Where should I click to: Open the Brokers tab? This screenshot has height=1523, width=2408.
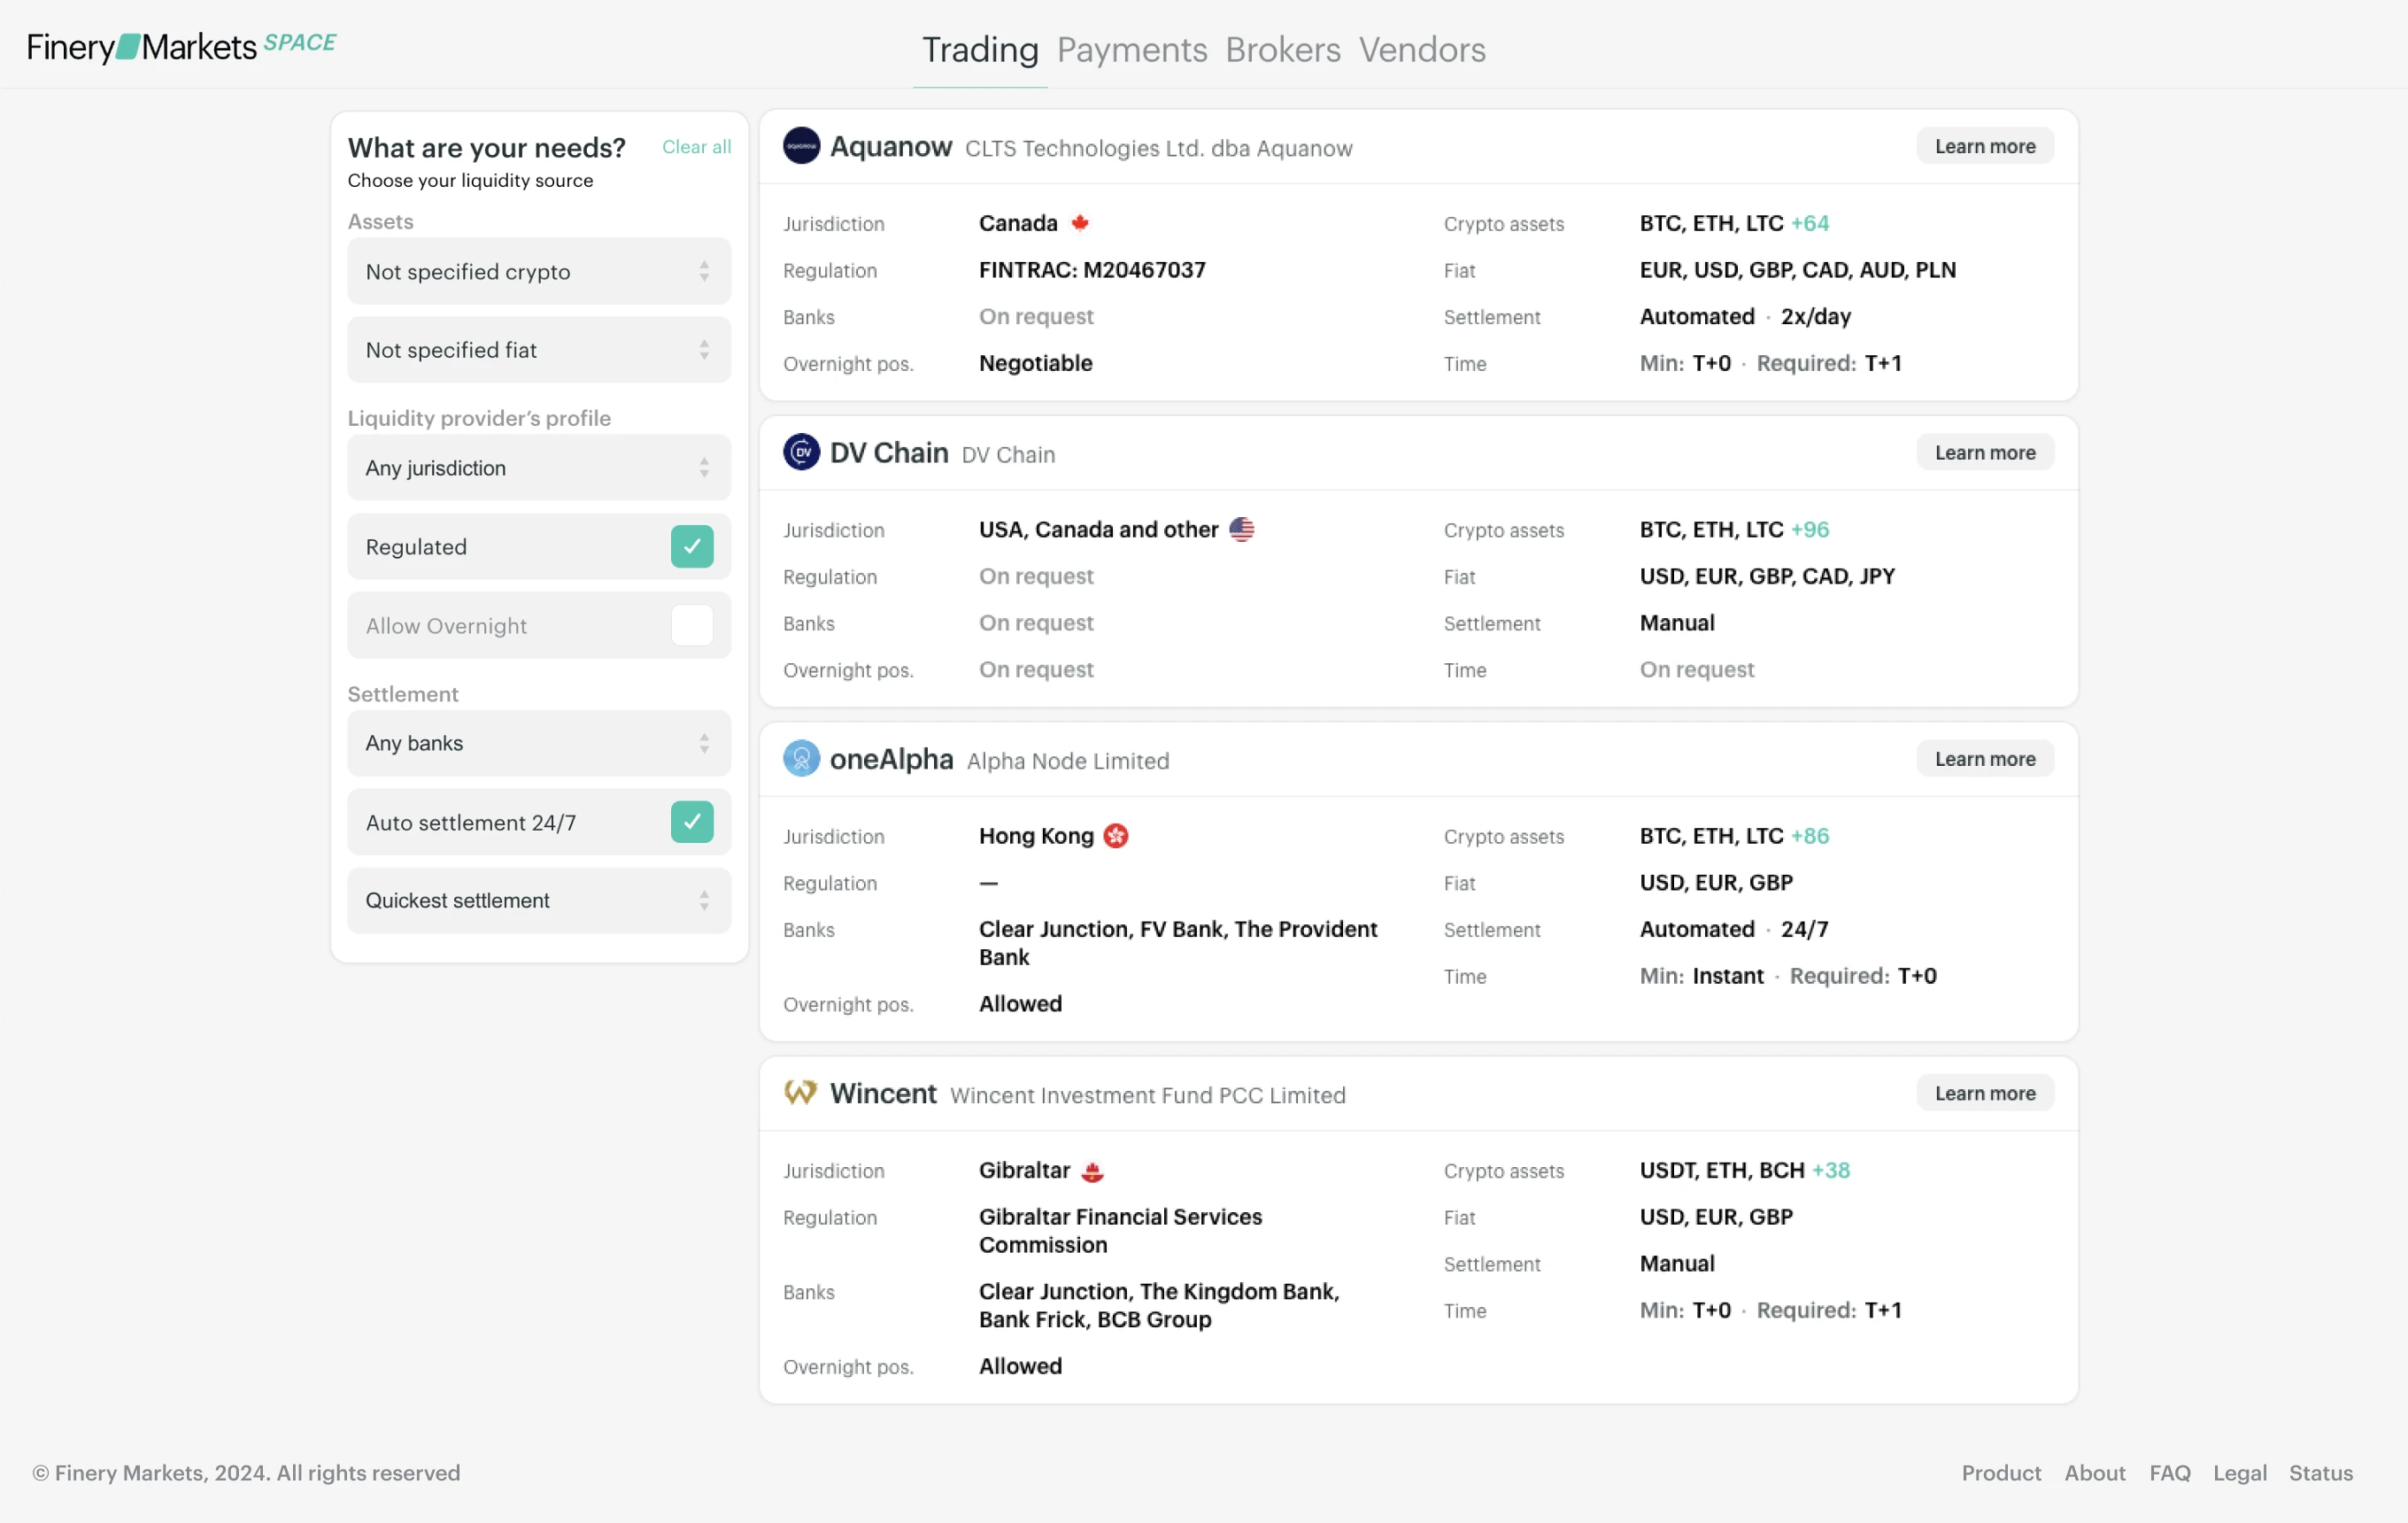pyautogui.click(x=1282, y=49)
